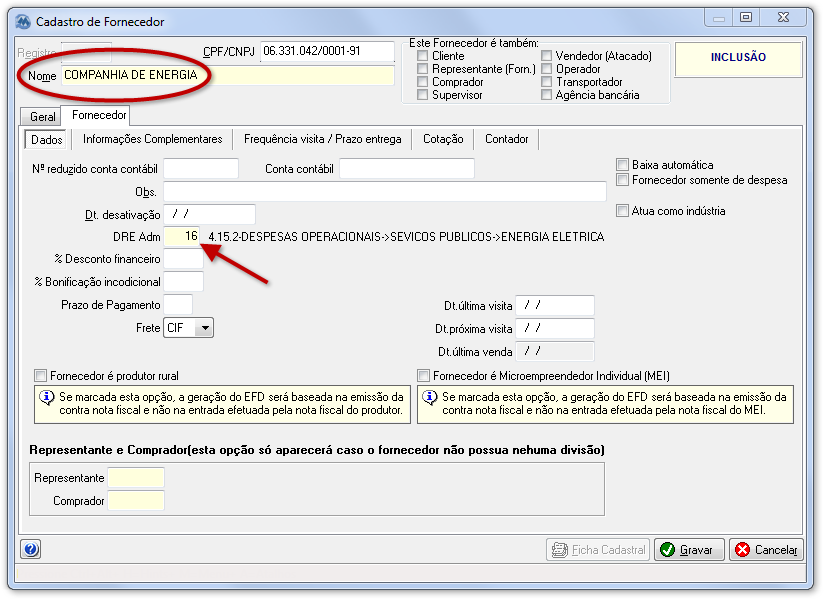Click the Gravar button
Screen dimensions: 824x599
pos(689,550)
